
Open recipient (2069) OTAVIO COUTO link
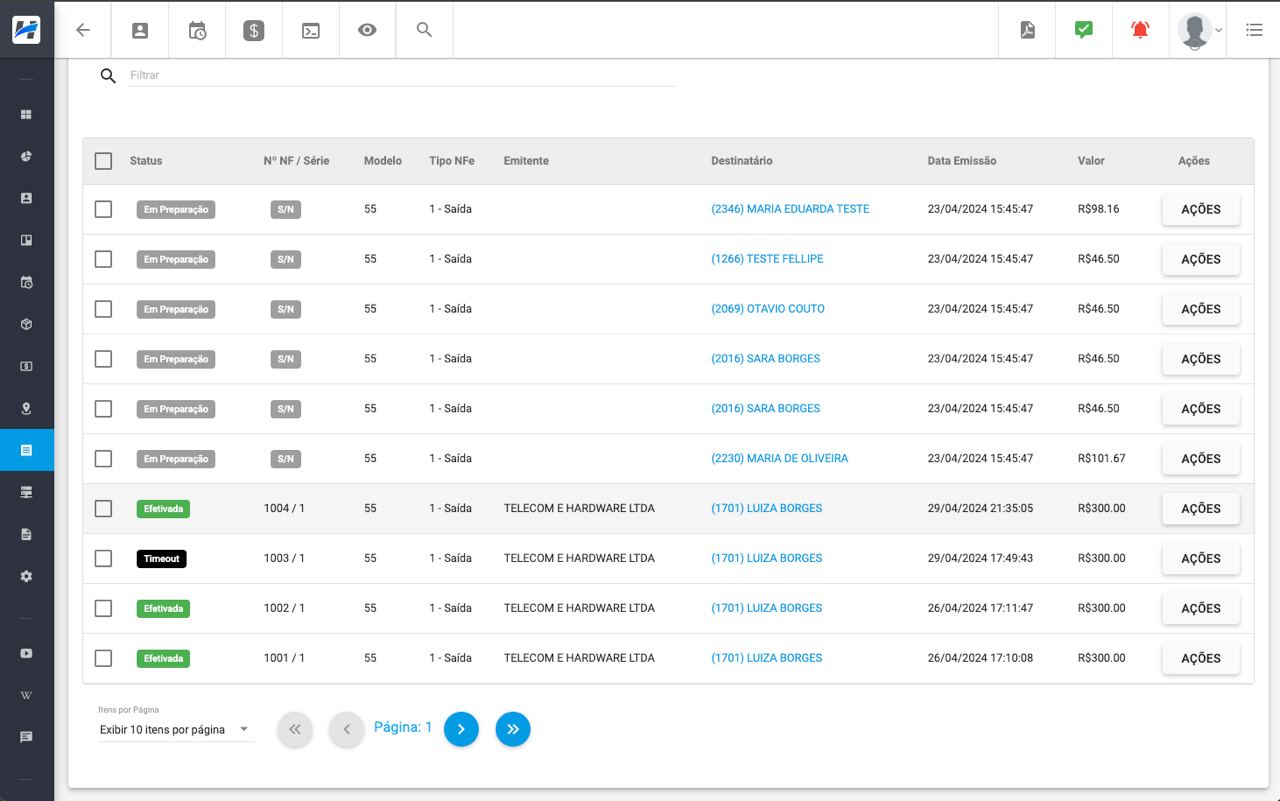point(768,309)
